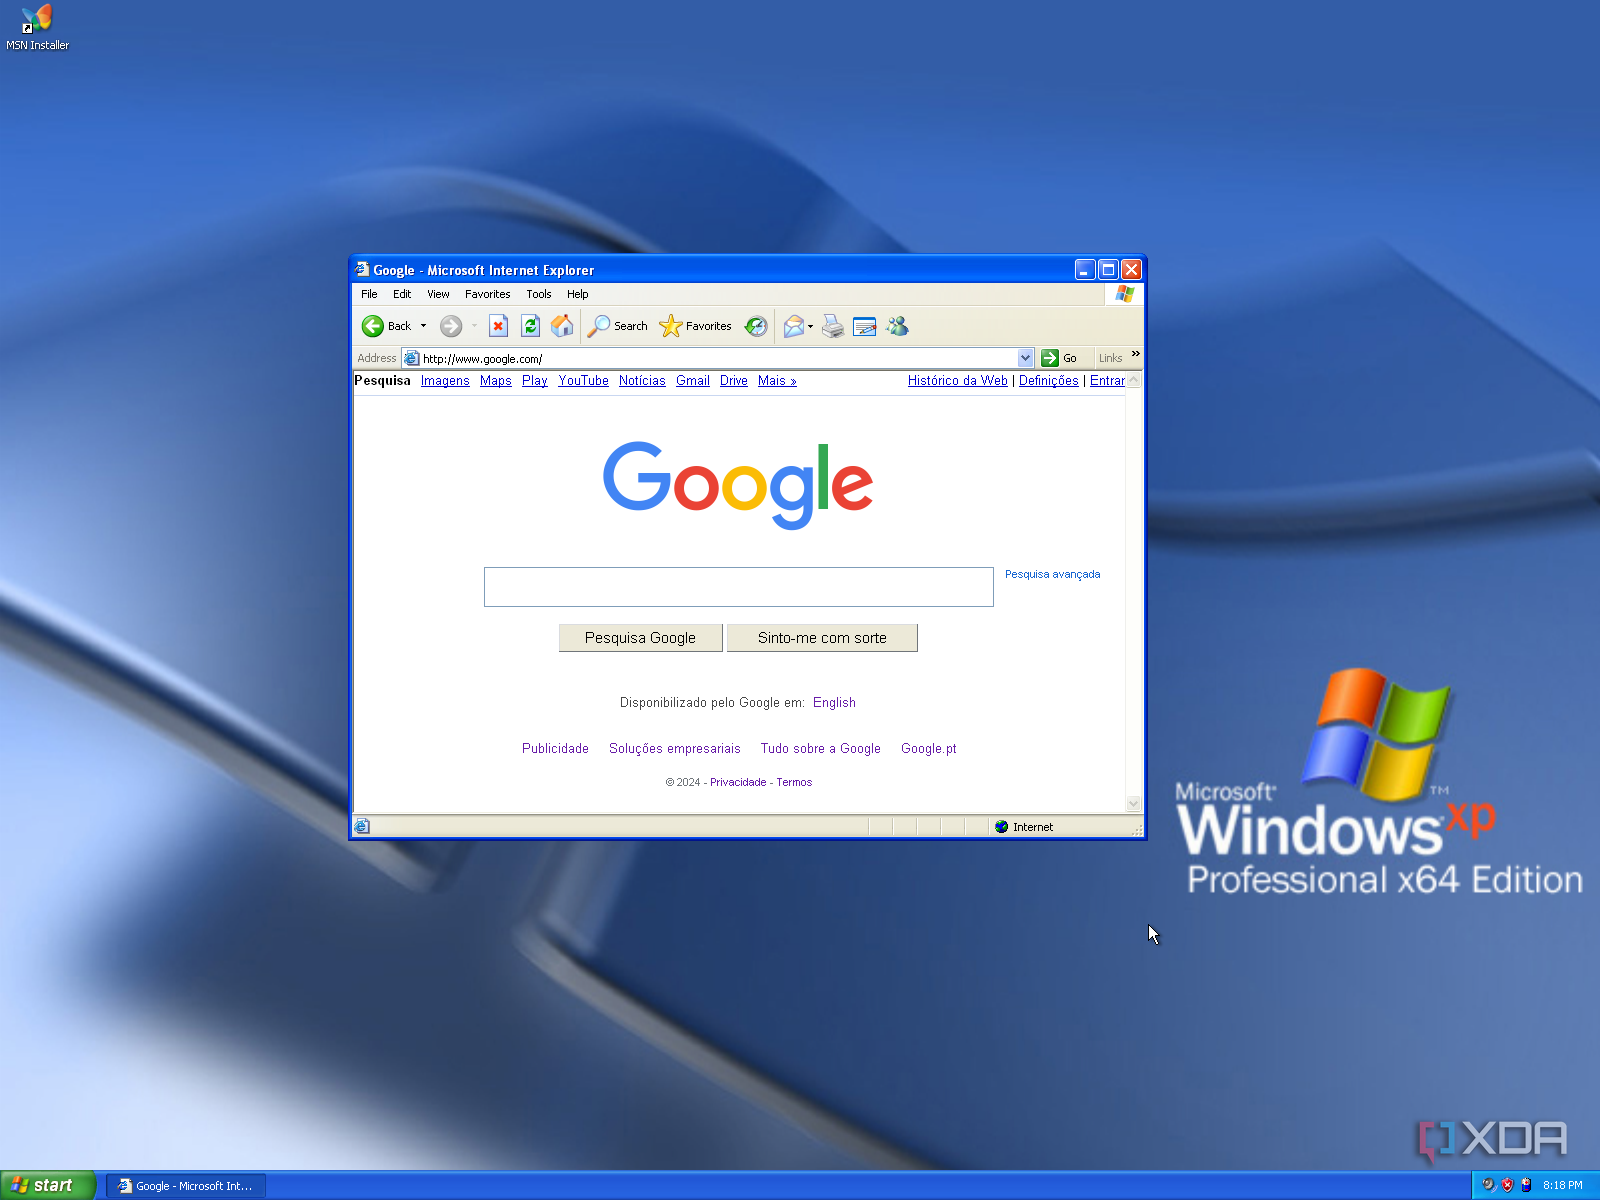
Task: Open the Soluções empresariais link
Action: tap(675, 749)
